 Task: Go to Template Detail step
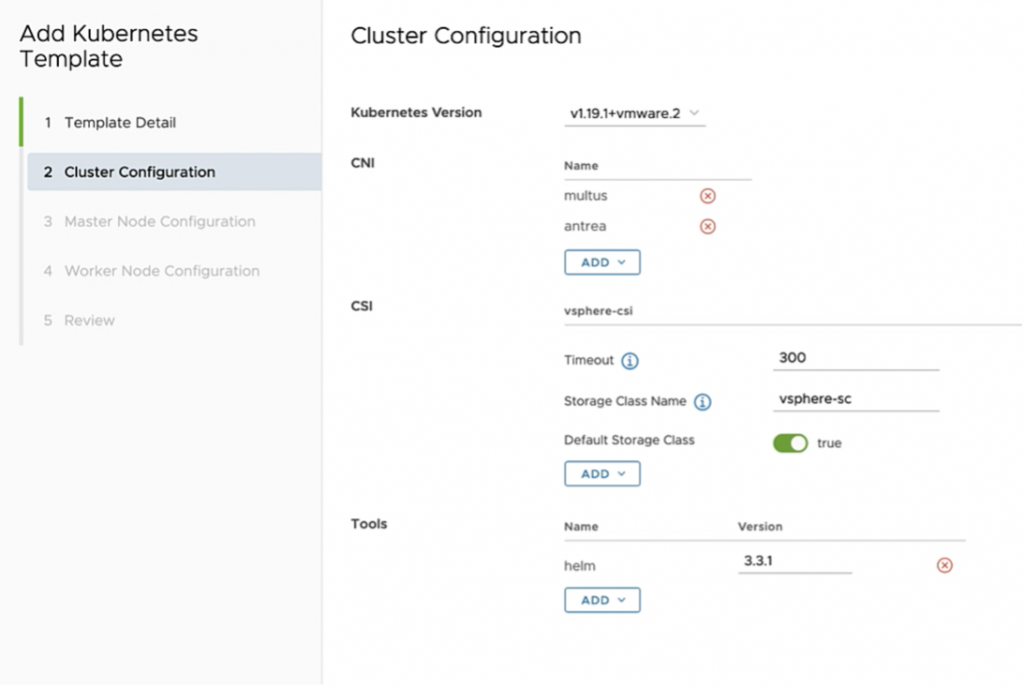click(120, 123)
